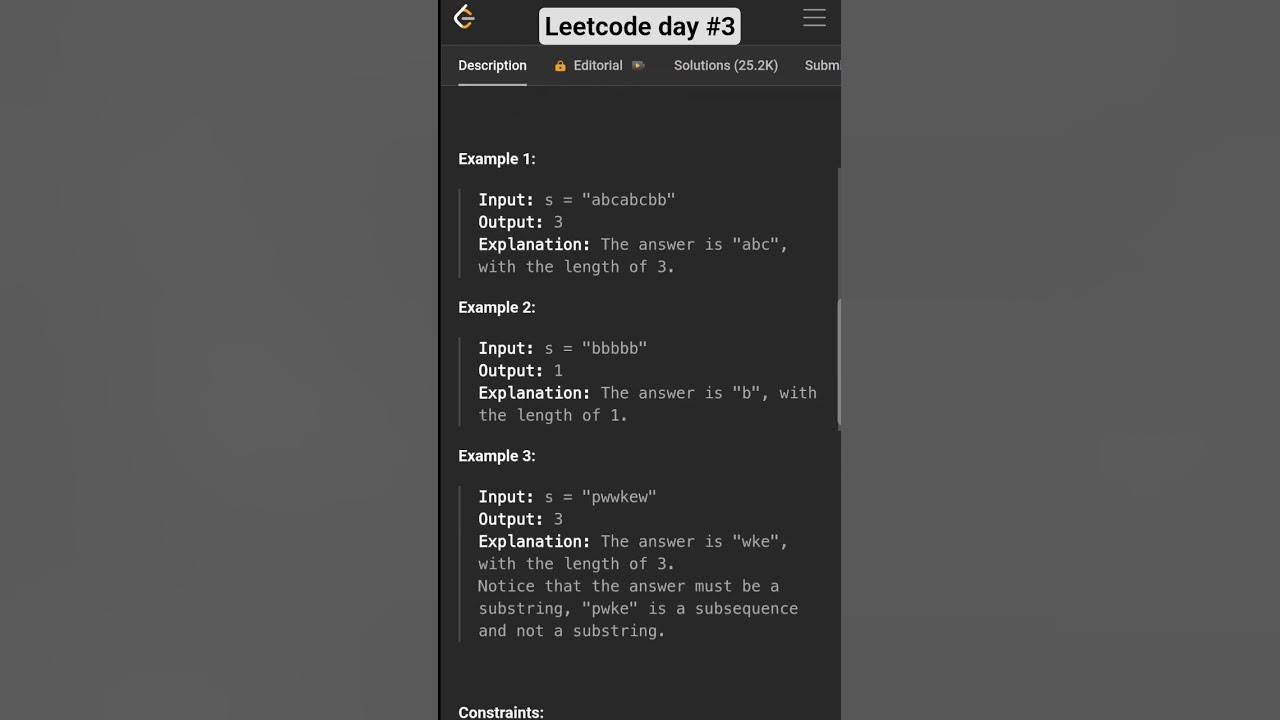Click the Example 2 Output line
The width and height of the screenshot is (1280, 720).
(x=520, y=371)
